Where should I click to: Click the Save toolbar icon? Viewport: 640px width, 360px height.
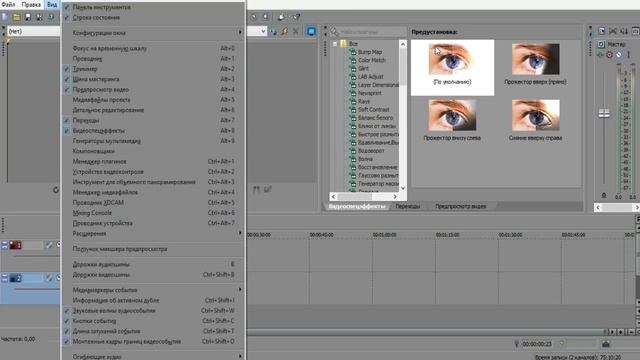[28, 17]
